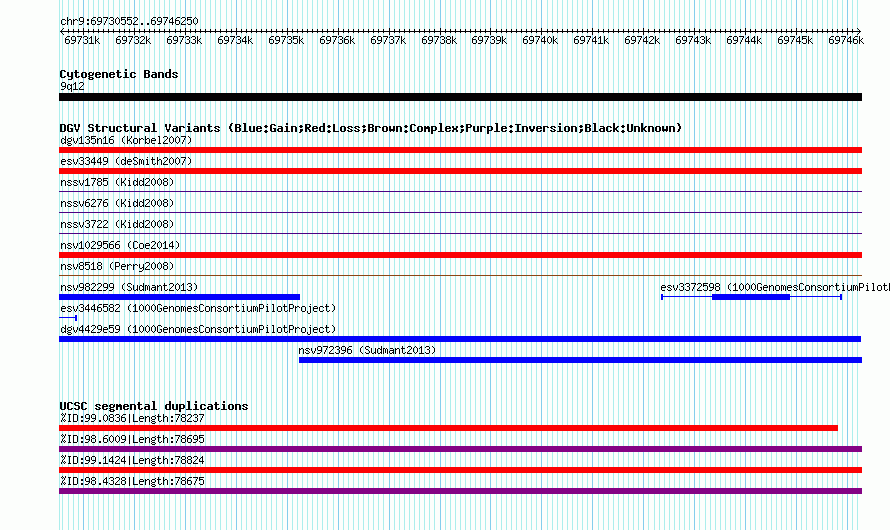Image resolution: width=890 pixels, height=530 pixels.
Task: Click the nssv1785 (Kidd2008) label
Action: coord(117,182)
